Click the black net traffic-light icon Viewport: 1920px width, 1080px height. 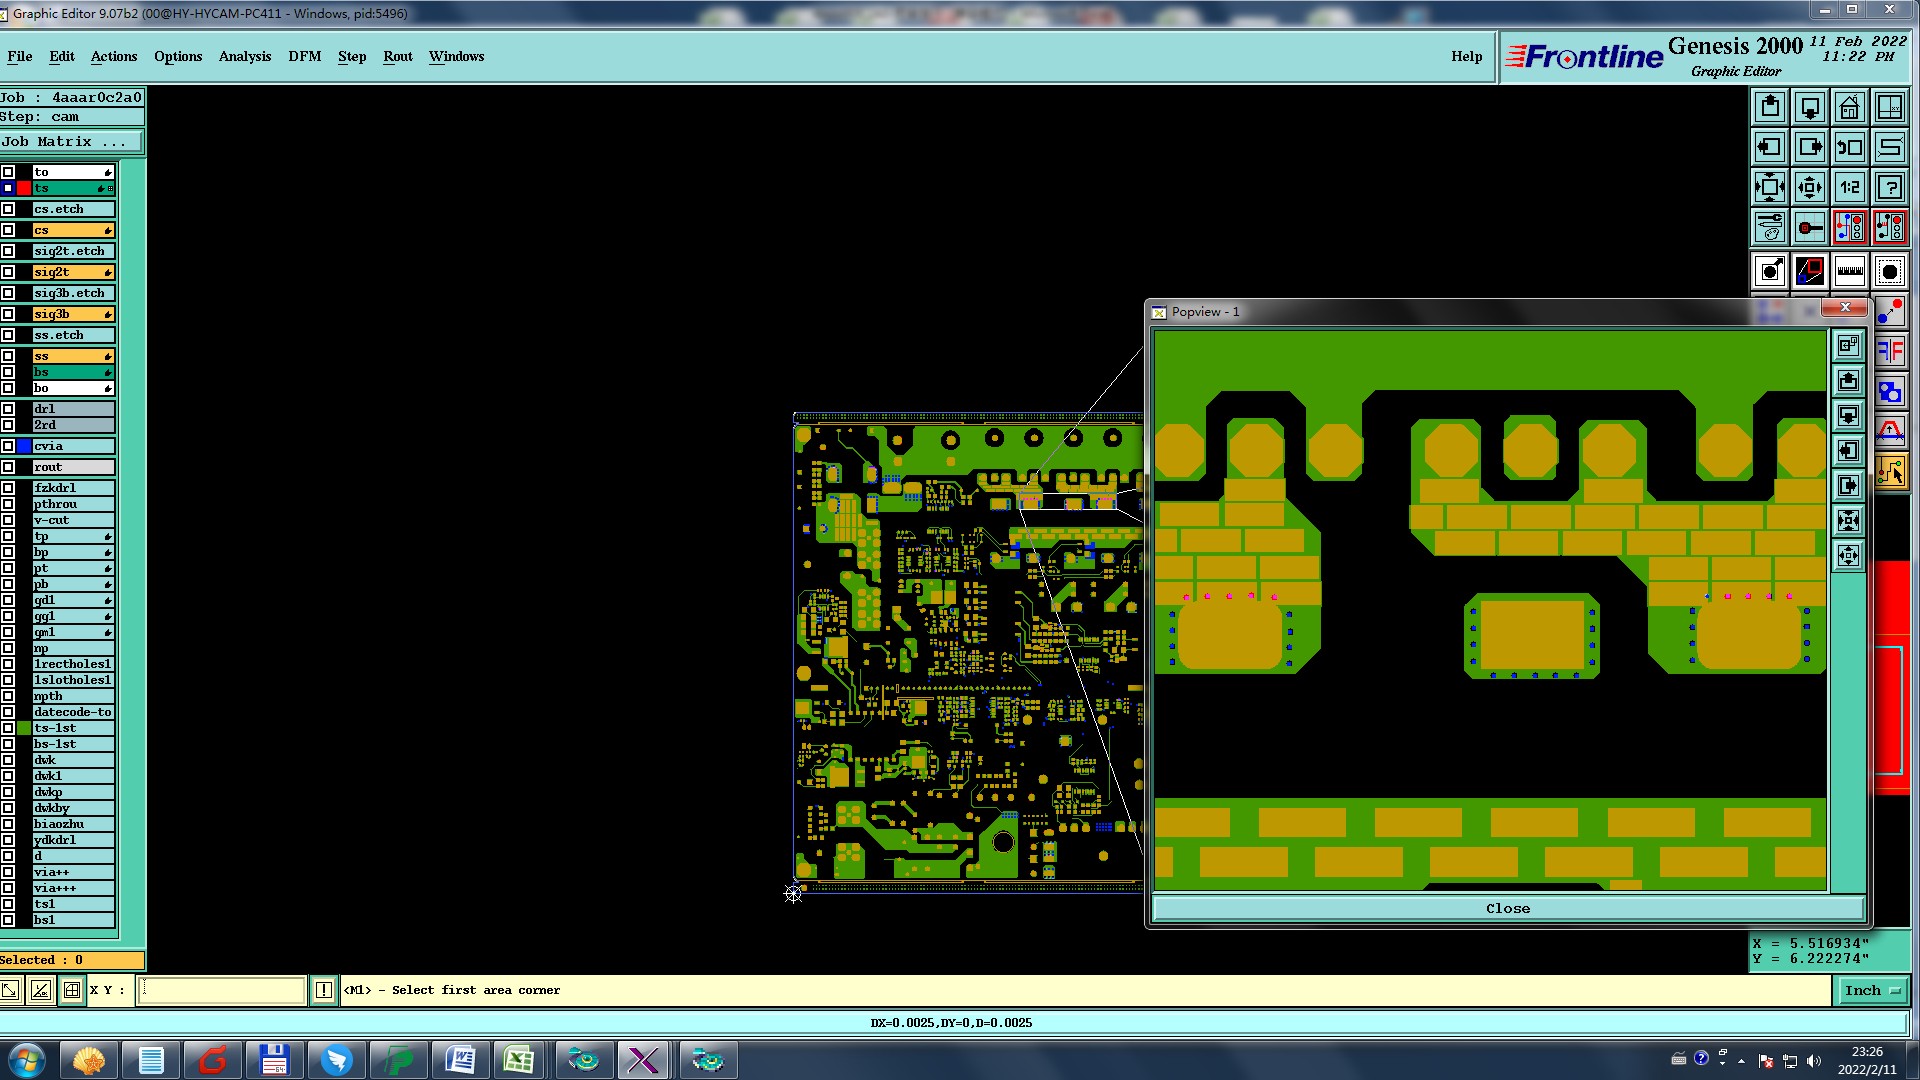[x=1890, y=228]
